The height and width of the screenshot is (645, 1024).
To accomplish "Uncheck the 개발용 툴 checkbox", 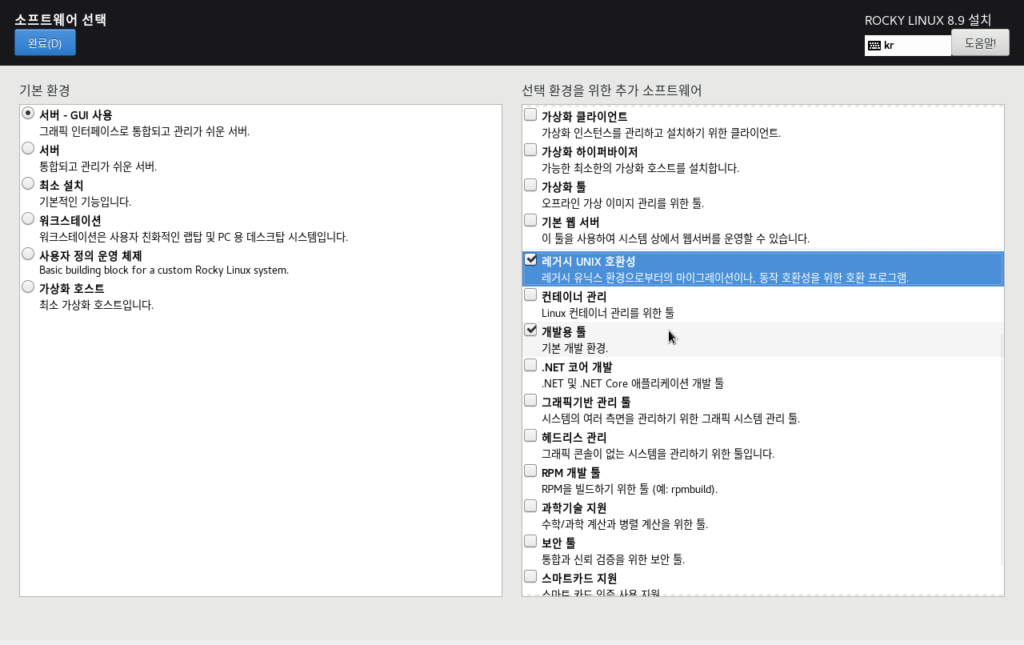I will [x=530, y=330].
